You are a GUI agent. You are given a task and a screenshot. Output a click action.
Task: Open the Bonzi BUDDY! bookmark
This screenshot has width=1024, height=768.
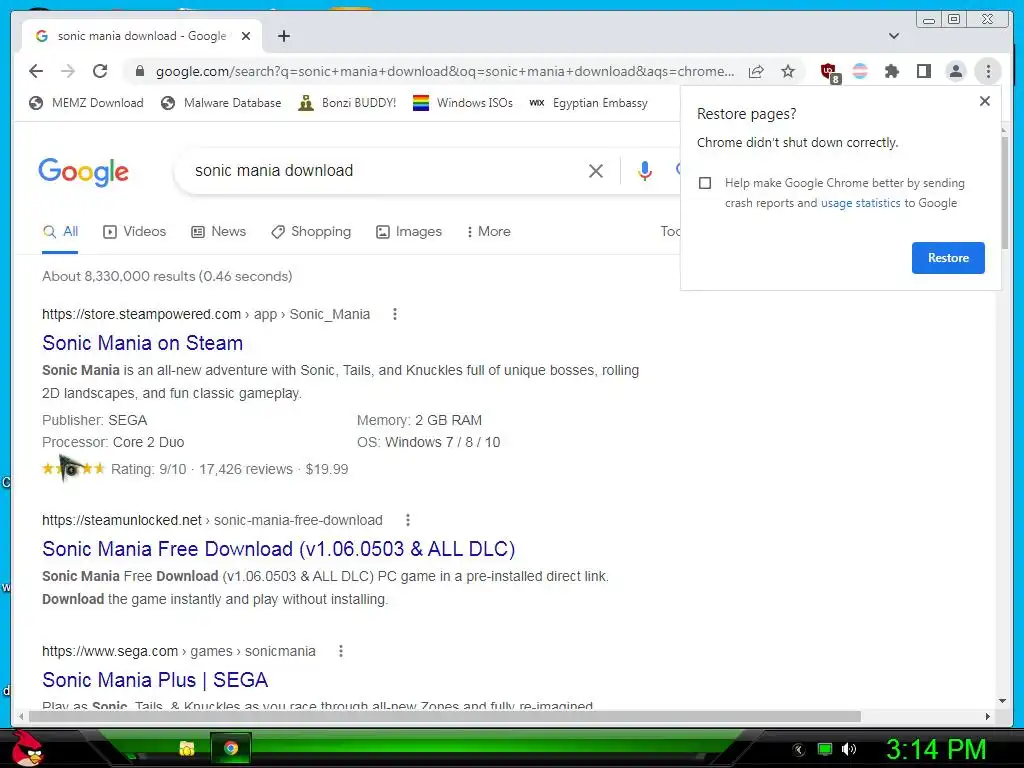pos(347,103)
